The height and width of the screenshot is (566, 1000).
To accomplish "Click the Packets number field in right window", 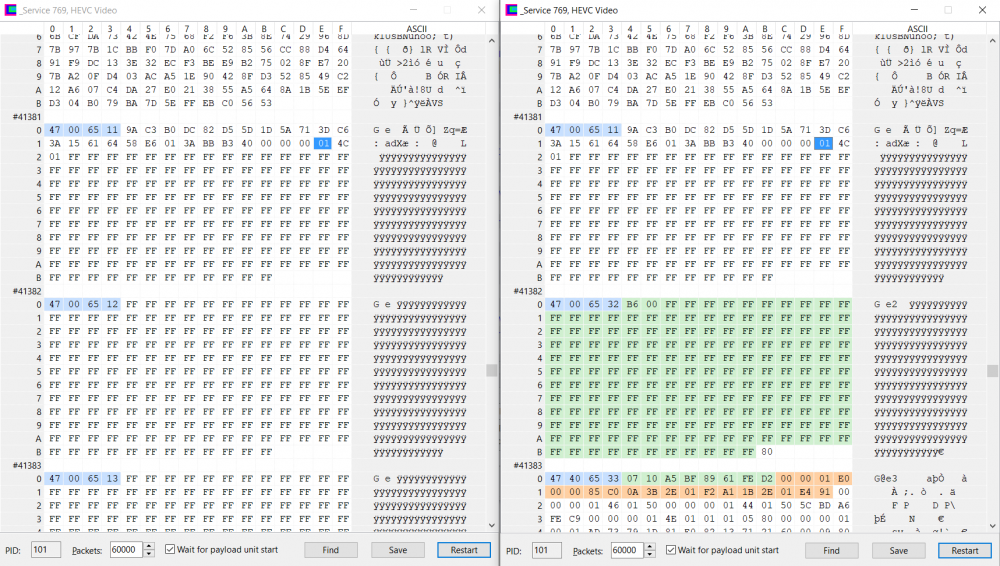I will (624, 550).
